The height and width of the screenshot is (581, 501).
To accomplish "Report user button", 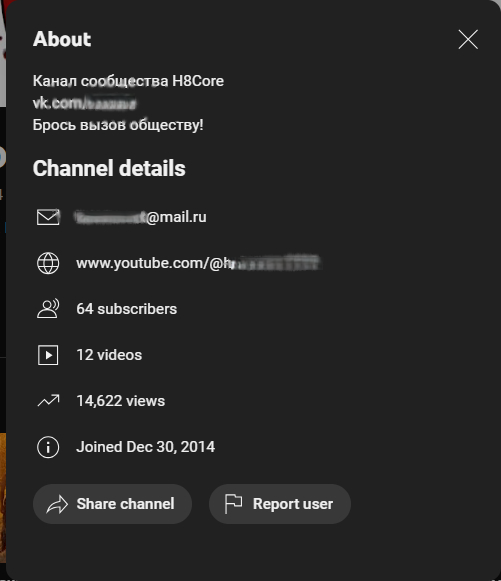I will click(x=280, y=504).
